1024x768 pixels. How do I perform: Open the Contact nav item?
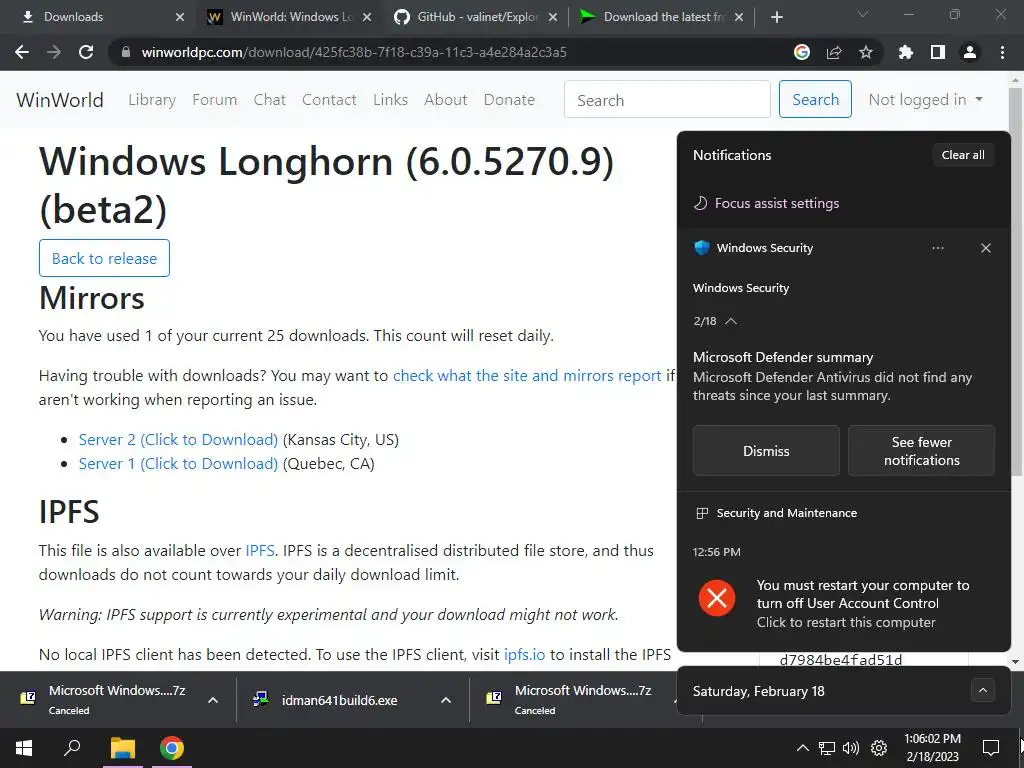(x=329, y=100)
